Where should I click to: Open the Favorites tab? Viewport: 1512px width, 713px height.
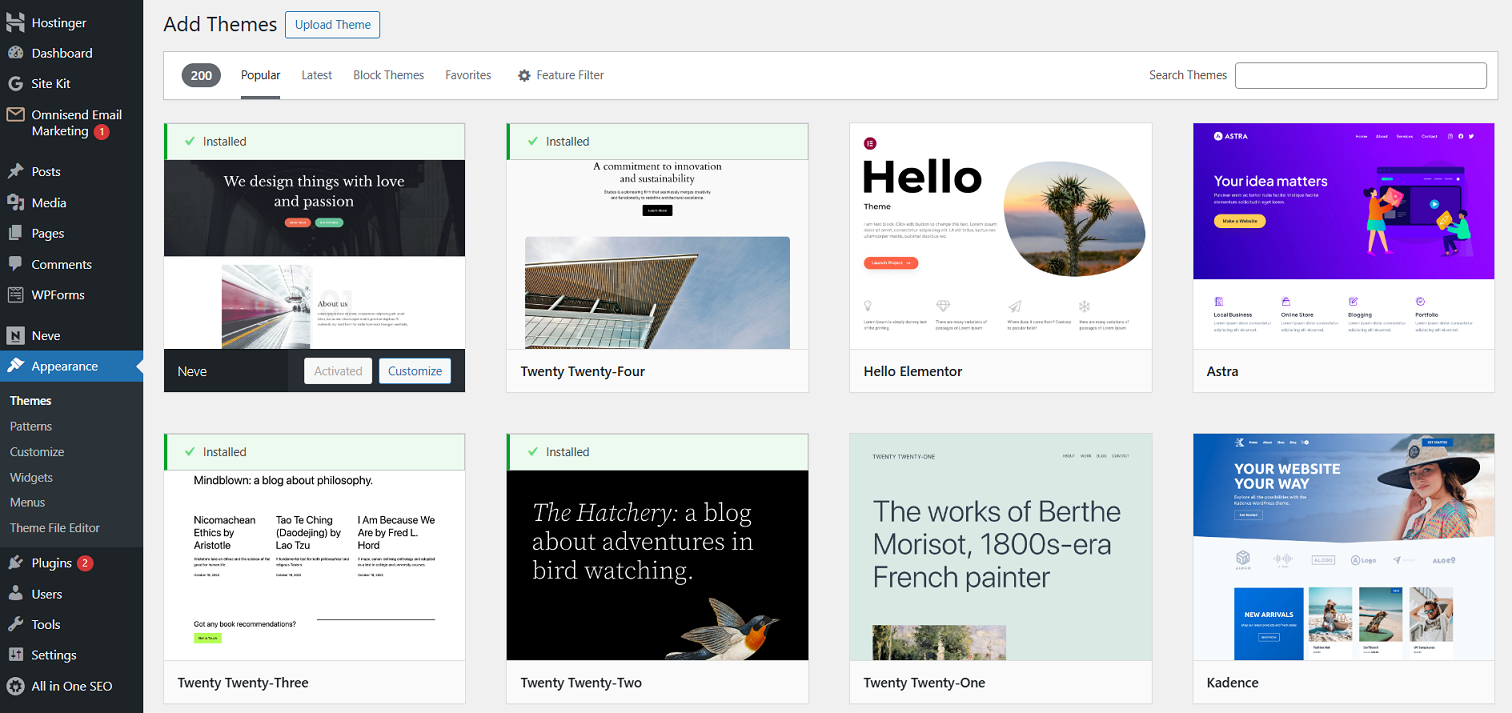pos(468,75)
